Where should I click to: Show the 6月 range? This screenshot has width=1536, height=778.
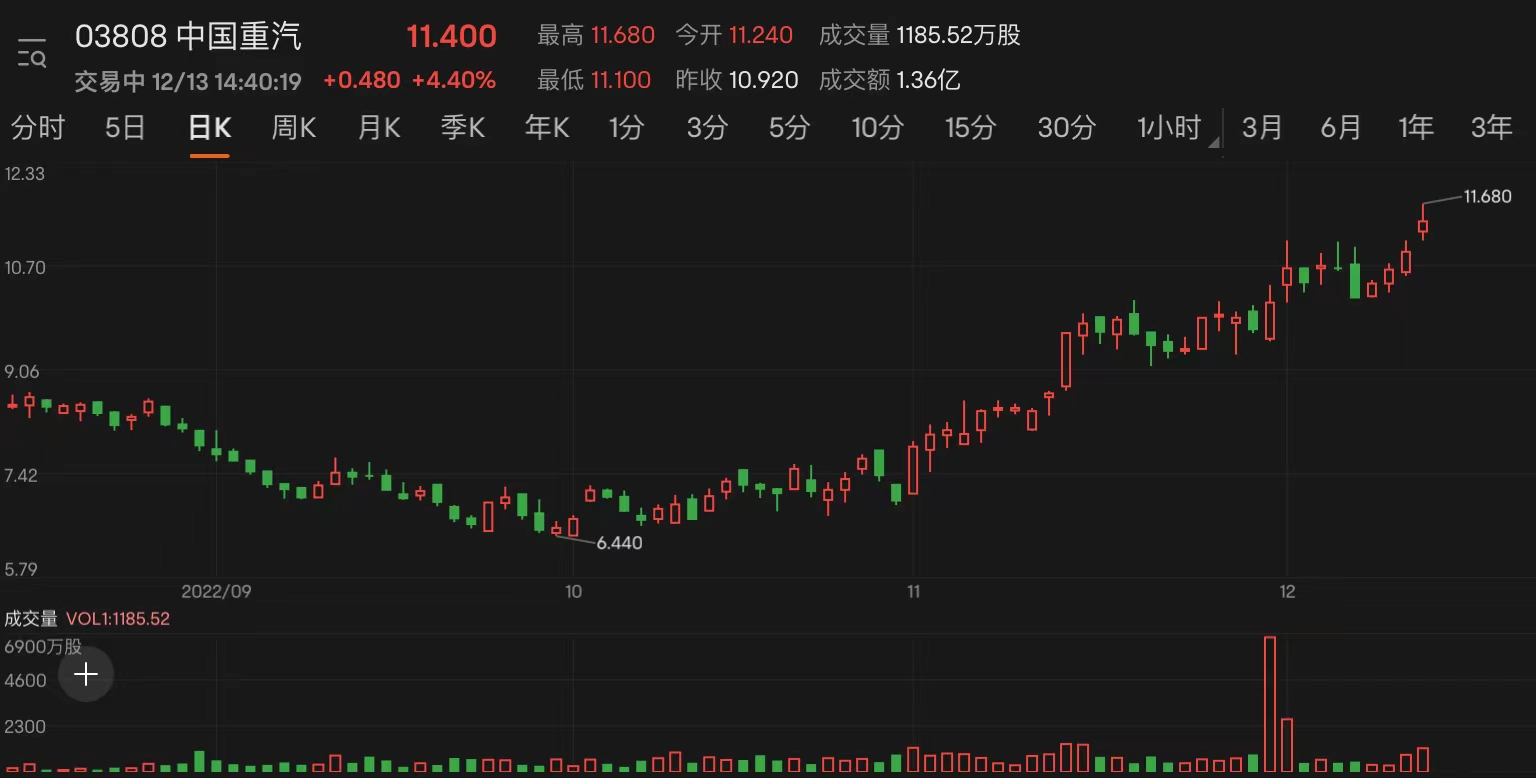click(1341, 128)
